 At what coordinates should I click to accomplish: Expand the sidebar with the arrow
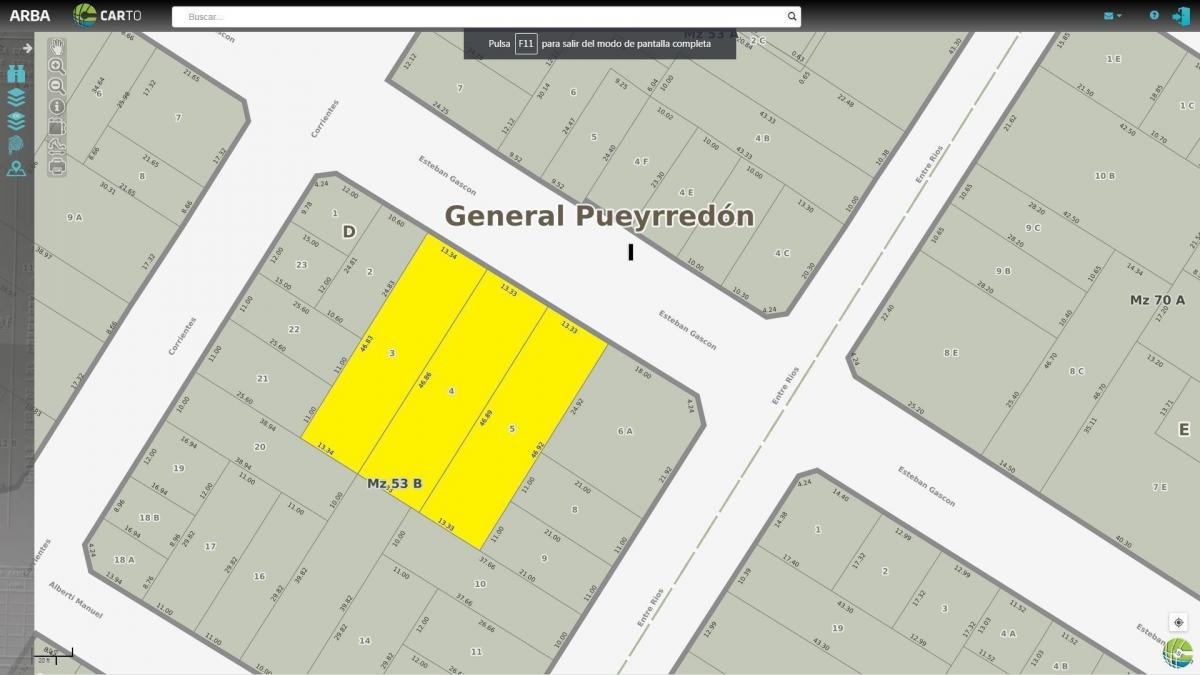tap(28, 48)
